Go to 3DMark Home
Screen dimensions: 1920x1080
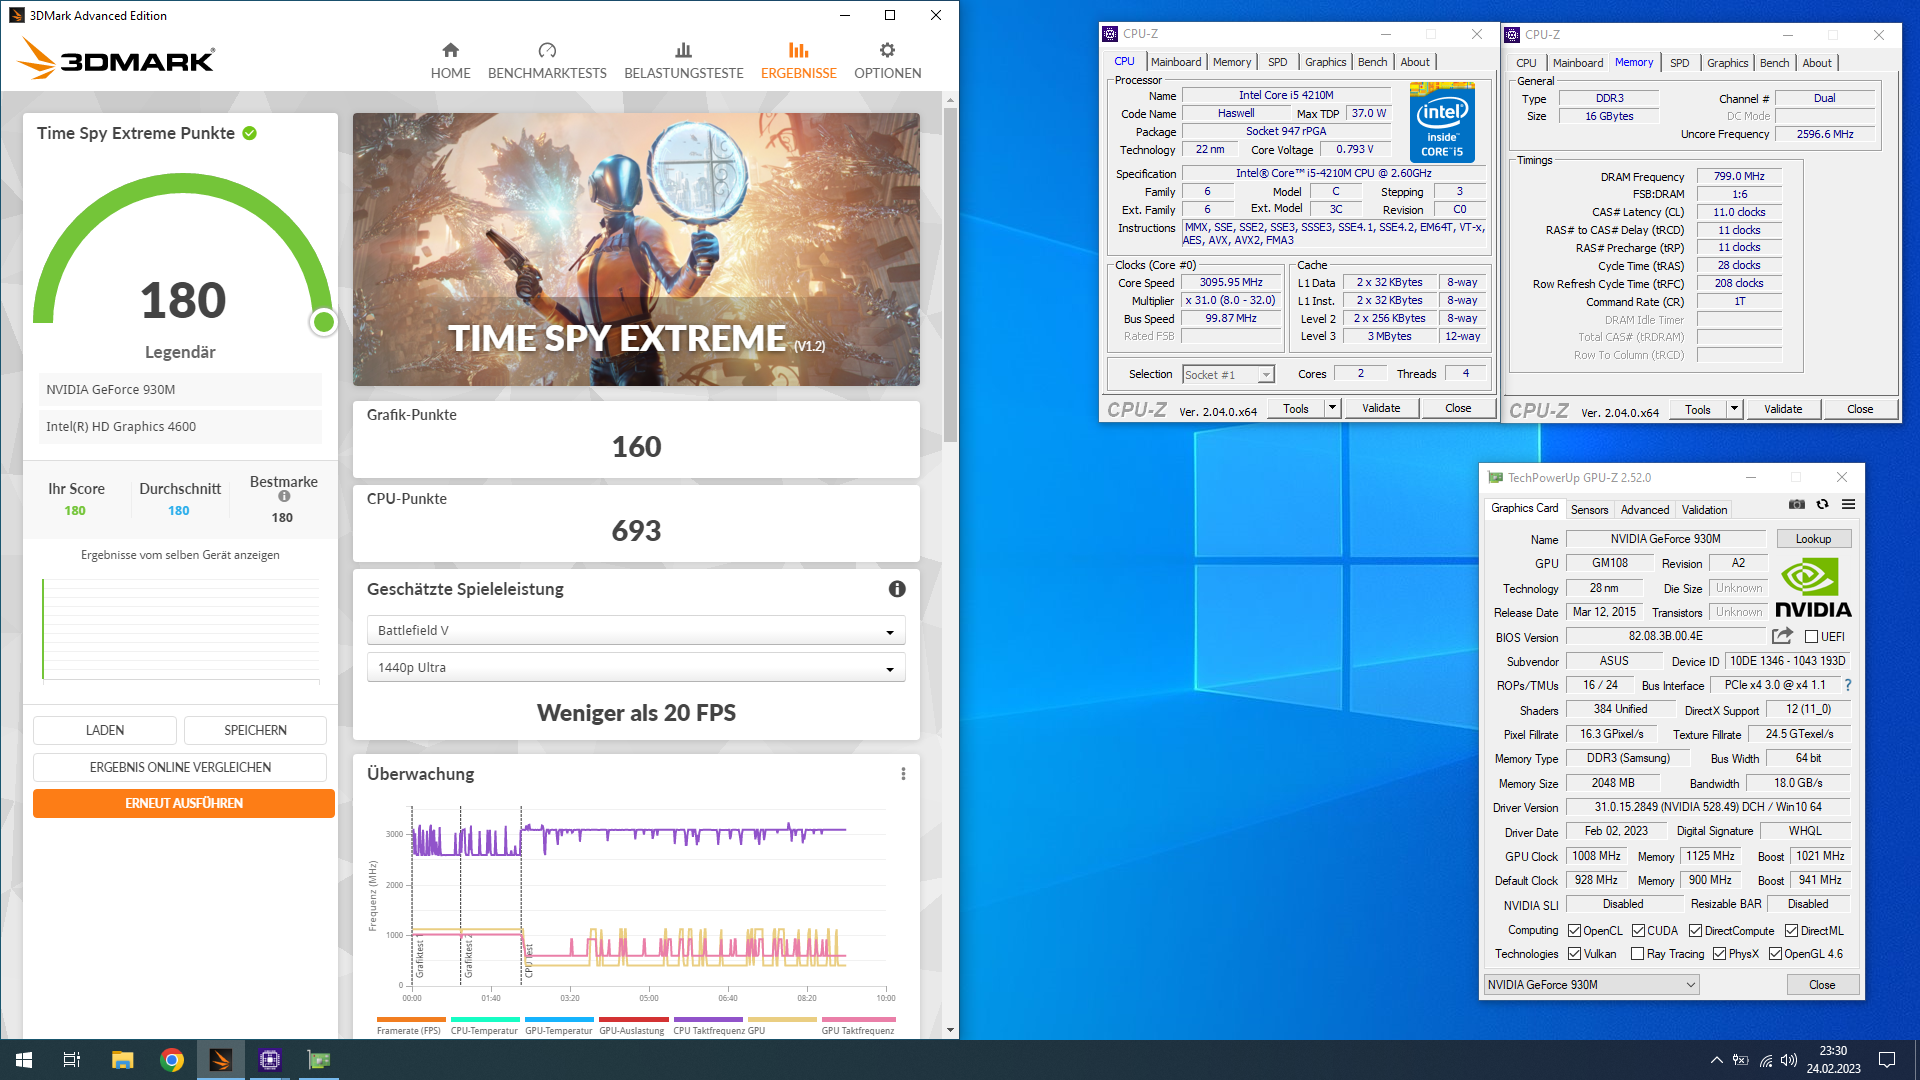click(450, 61)
